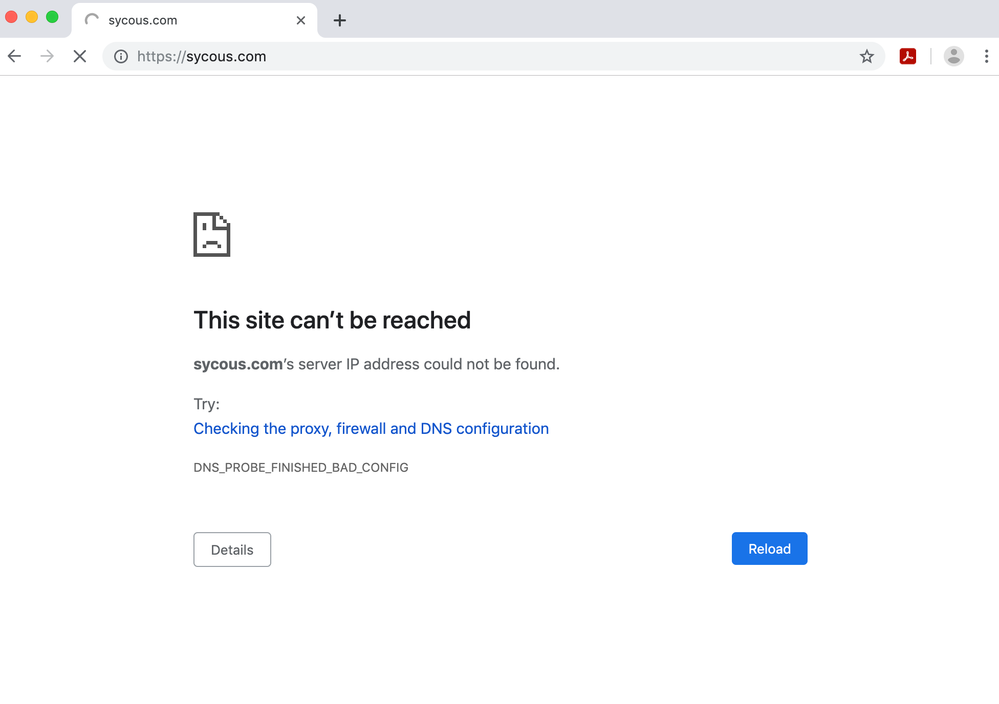View site information for sycous.com
Image resolution: width=999 pixels, height=704 pixels.
click(x=121, y=57)
